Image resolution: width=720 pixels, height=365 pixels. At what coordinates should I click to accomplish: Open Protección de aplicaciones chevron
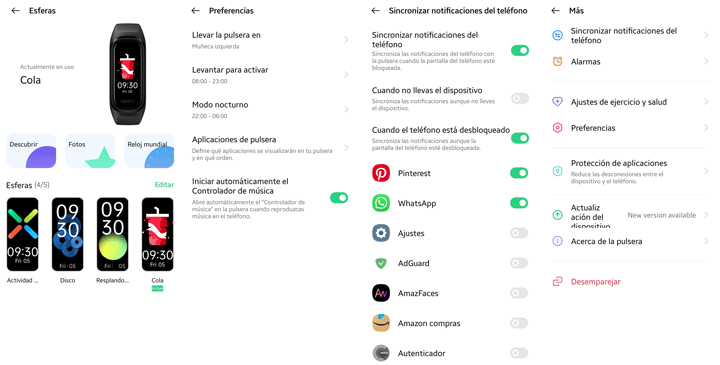[706, 171]
